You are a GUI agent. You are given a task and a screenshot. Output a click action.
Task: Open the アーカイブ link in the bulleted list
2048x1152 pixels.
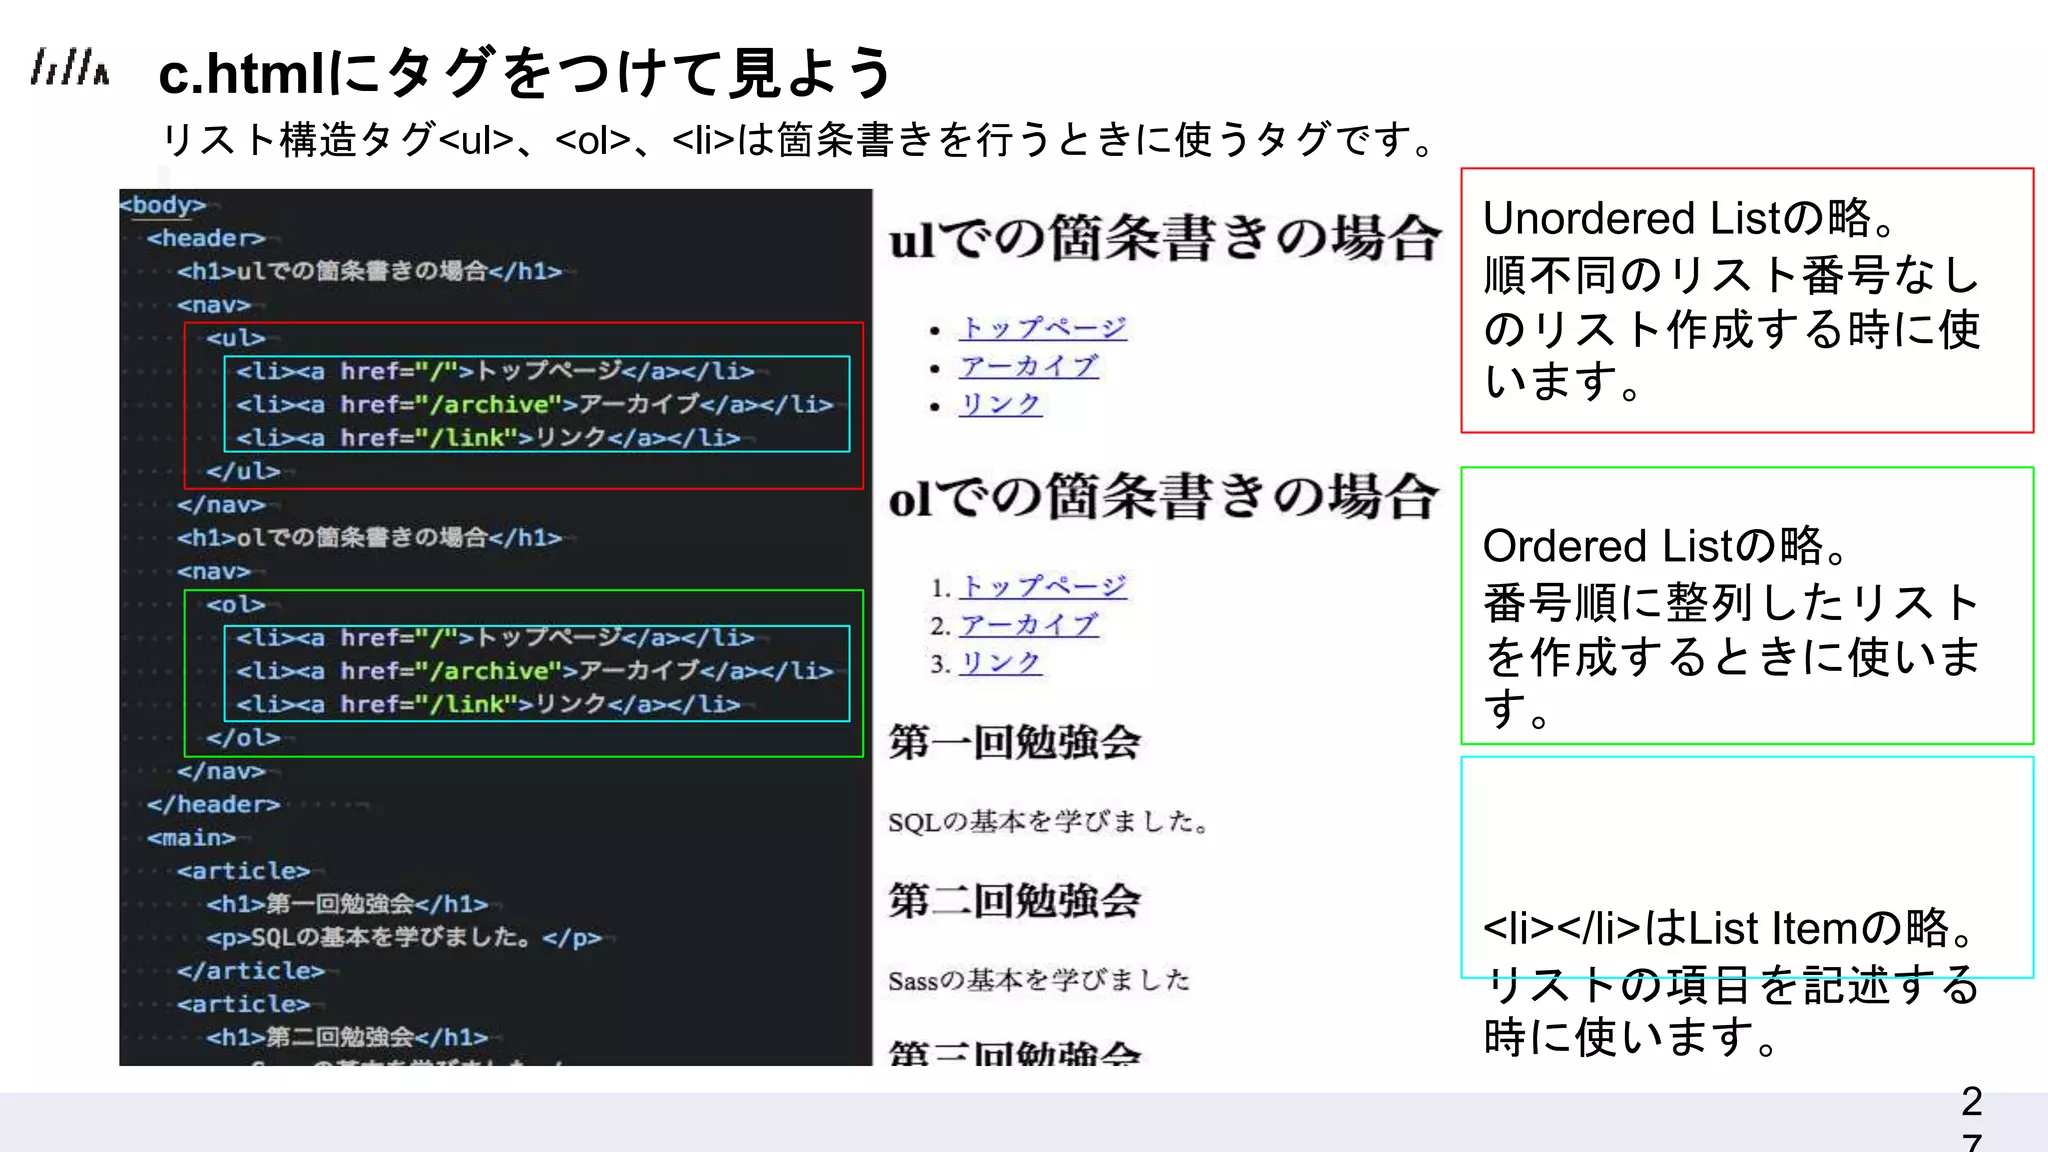pyautogui.click(x=1029, y=366)
